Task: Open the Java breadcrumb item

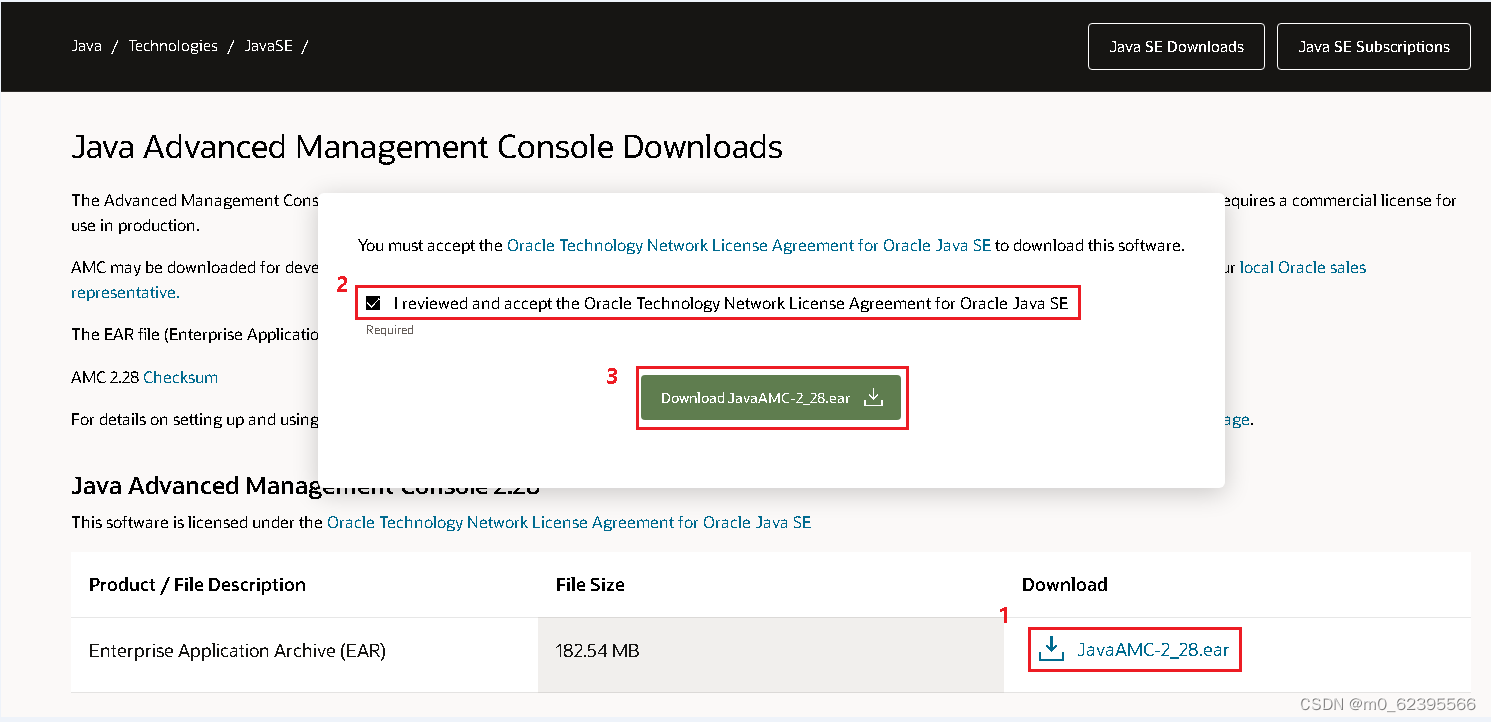Action: pyautogui.click(x=86, y=45)
